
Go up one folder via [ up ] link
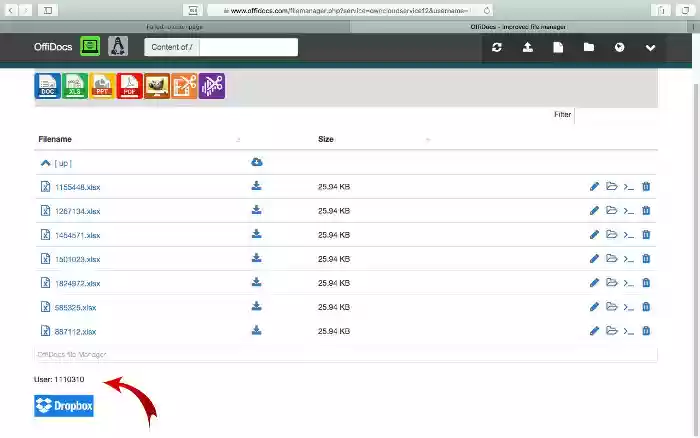(x=63, y=163)
